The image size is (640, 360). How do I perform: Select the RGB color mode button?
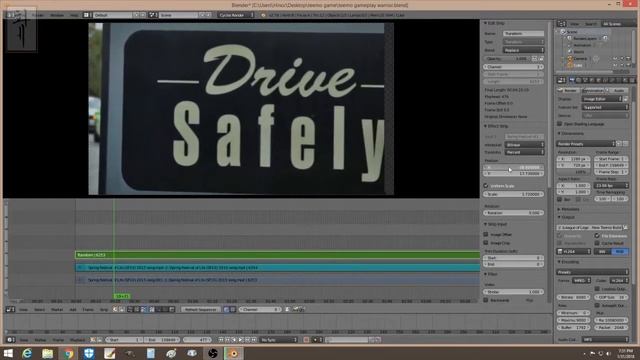620,251
